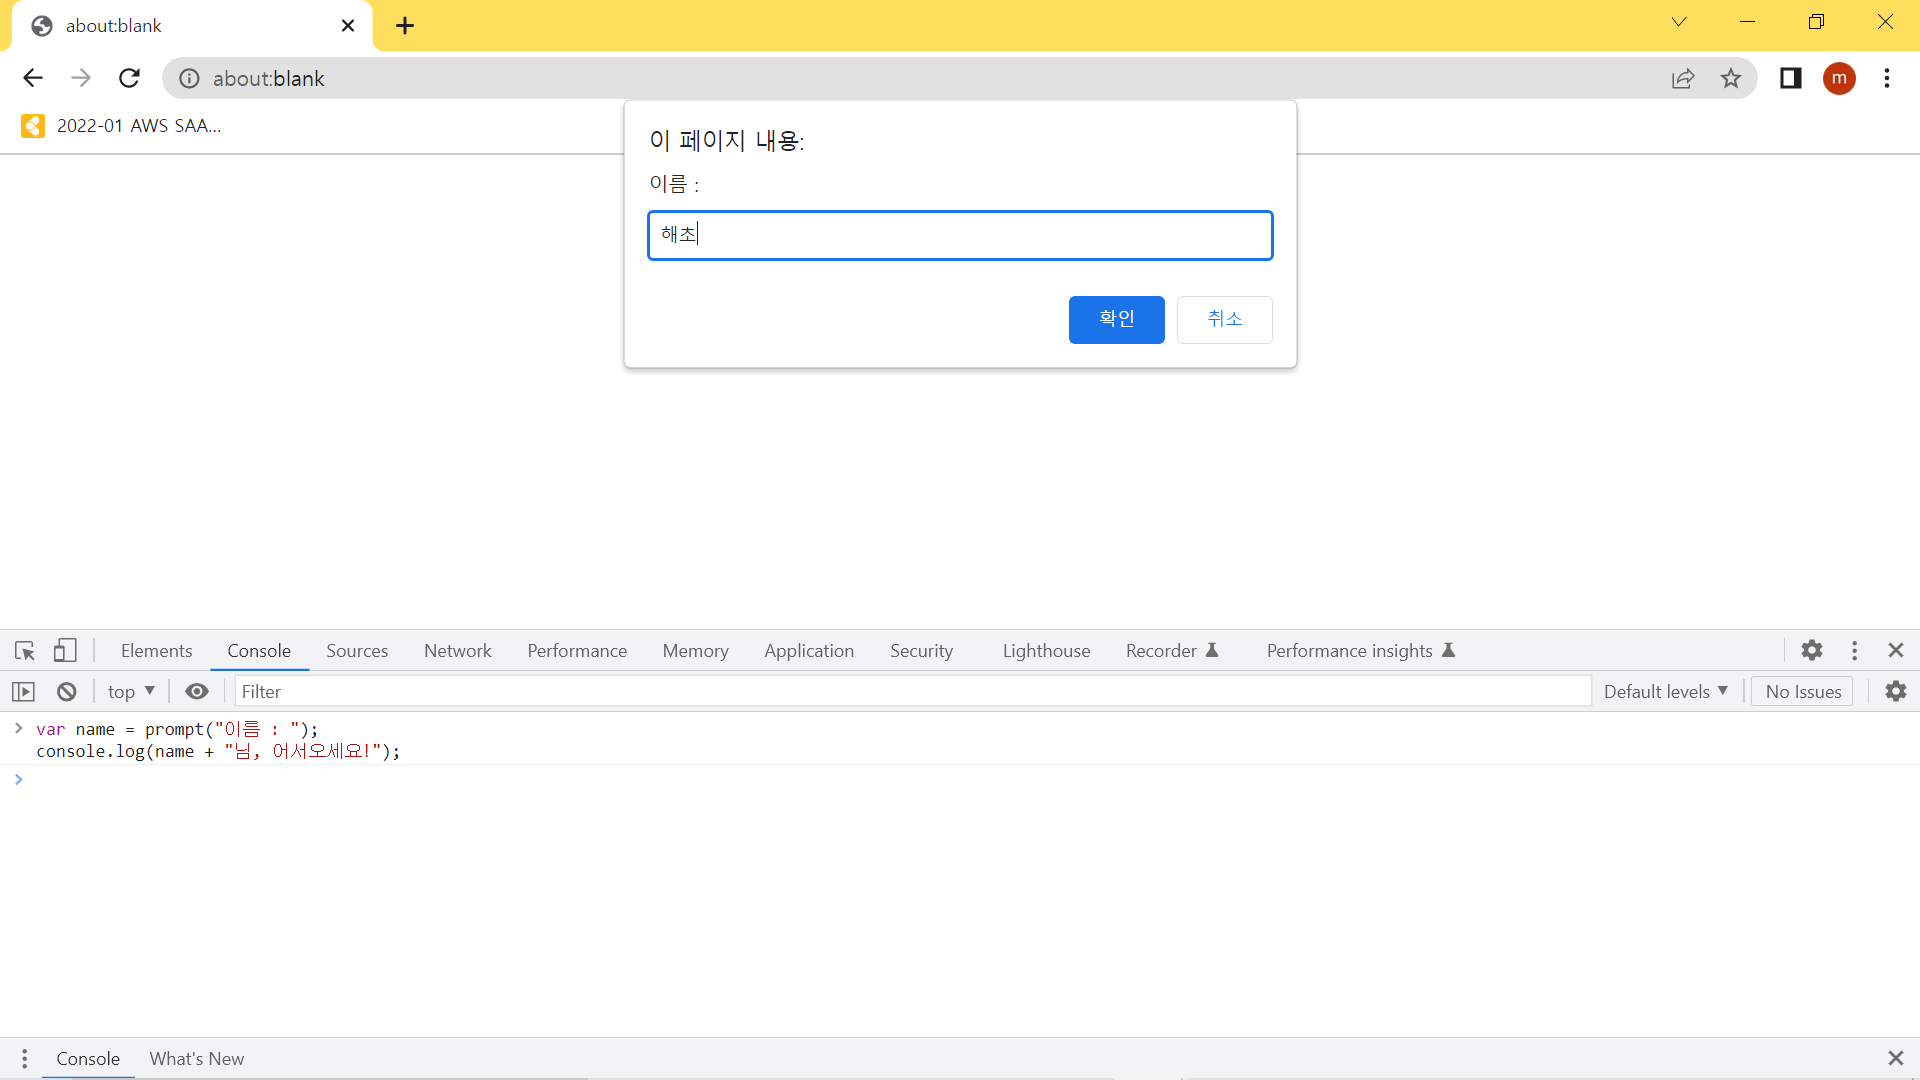Show the console sidebar
The image size is (1920, 1080).
[x=24, y=692]
